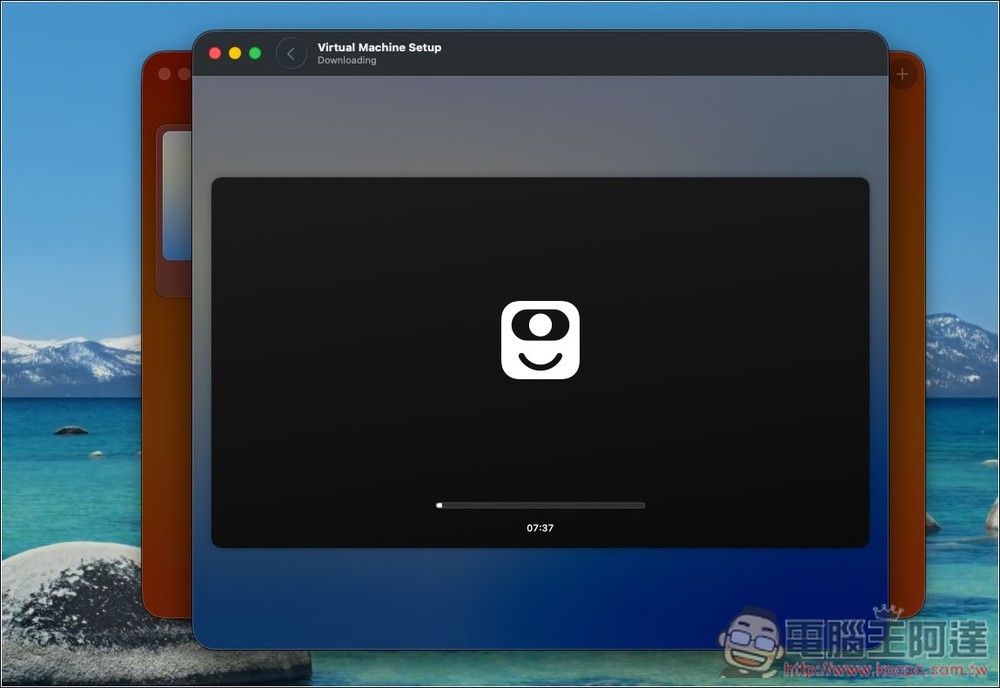This screenshot has height=688, width=1000.
Task: Click the plus icon in background window
Action: point(902,74)
